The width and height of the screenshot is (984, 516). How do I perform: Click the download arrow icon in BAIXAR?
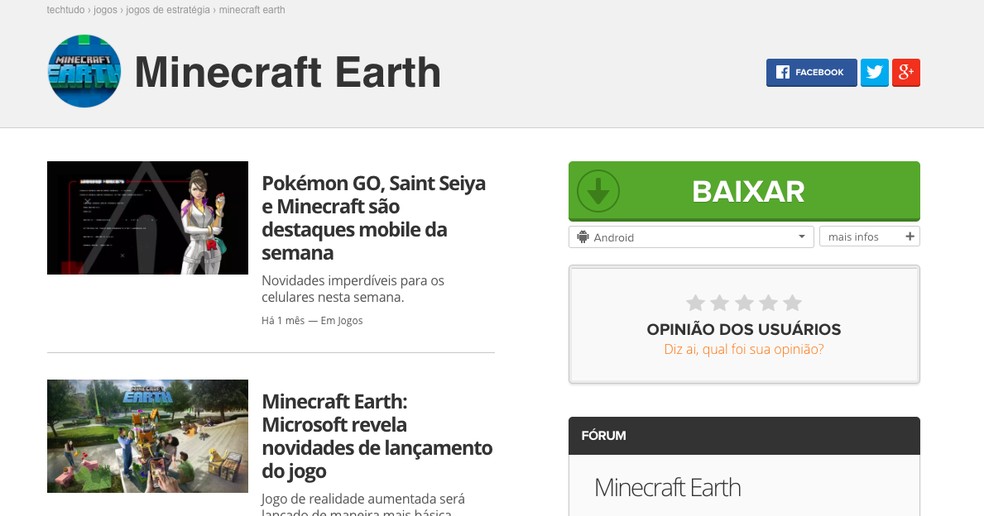(598, 191)
